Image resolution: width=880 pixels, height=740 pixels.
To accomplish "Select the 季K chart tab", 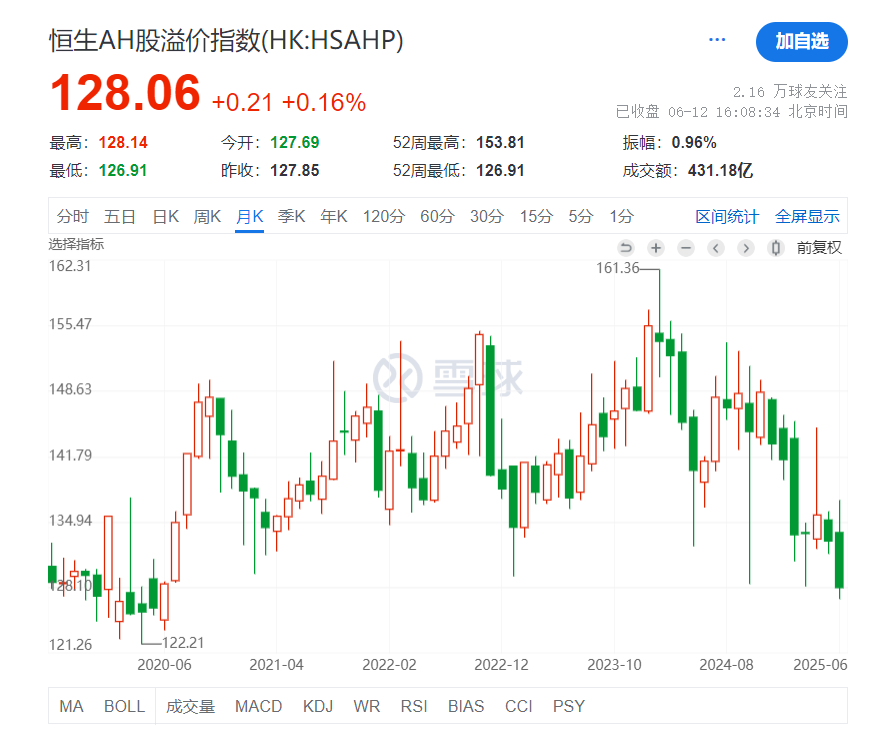I will 291,216.
